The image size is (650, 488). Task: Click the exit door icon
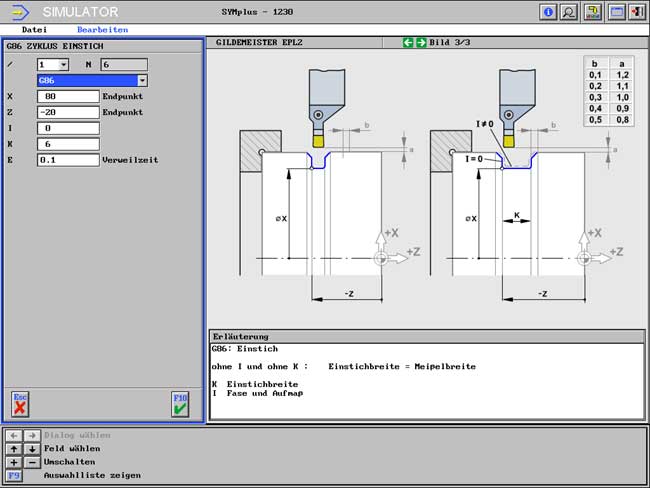coord(637,12)
